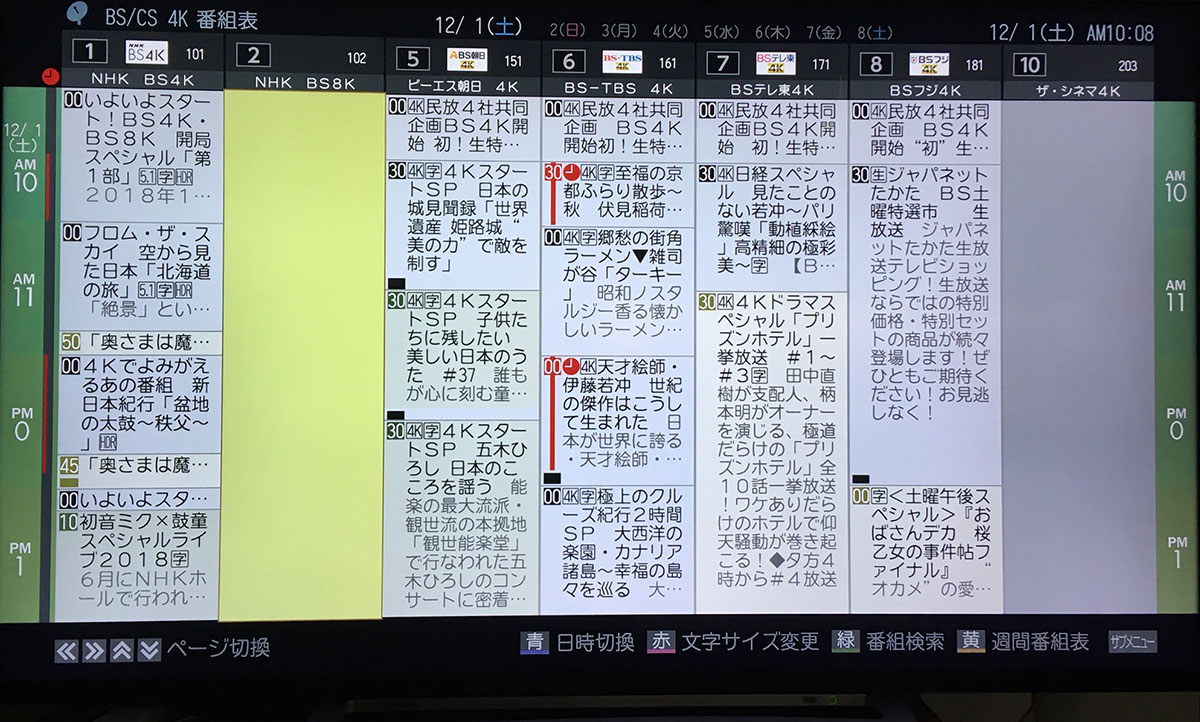Image resolution: width=1200 pixels, height=722 pixels.
Task: Select program 新日本紀行 盆地の太鼓〜秩父〜
Action: [141, 404]
